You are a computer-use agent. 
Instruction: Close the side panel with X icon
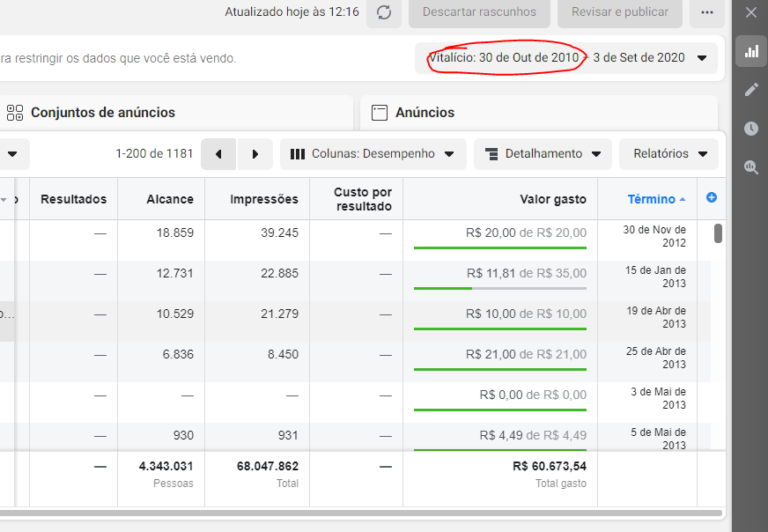[x=751, y=12]
